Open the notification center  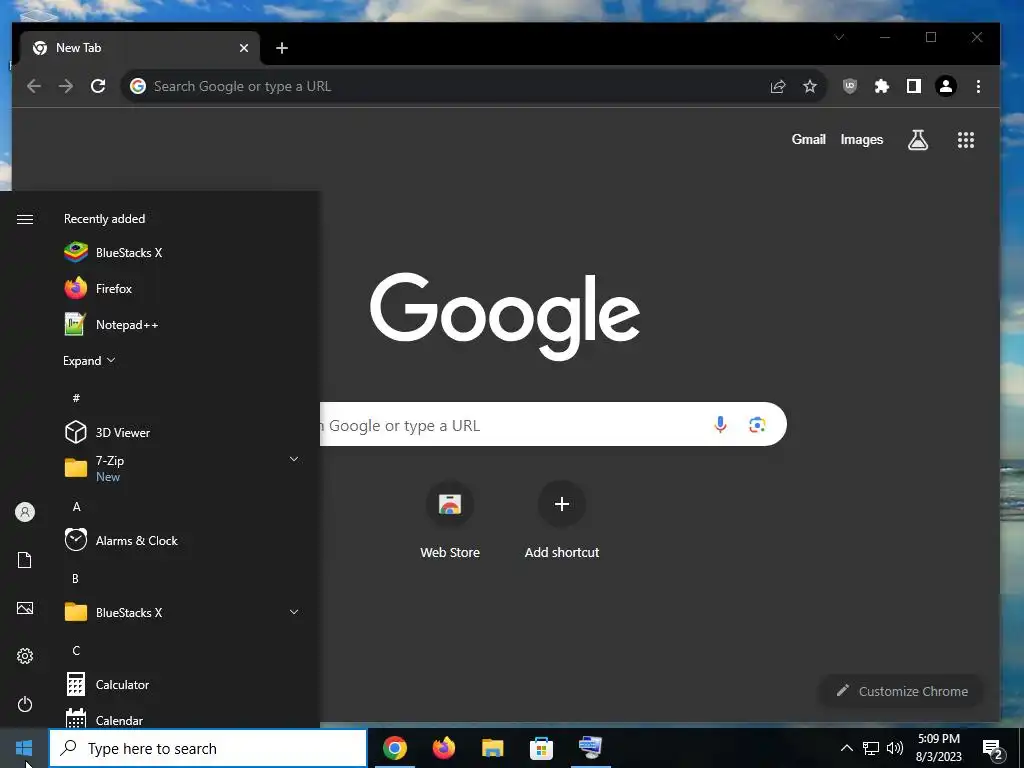pos(993,748)
